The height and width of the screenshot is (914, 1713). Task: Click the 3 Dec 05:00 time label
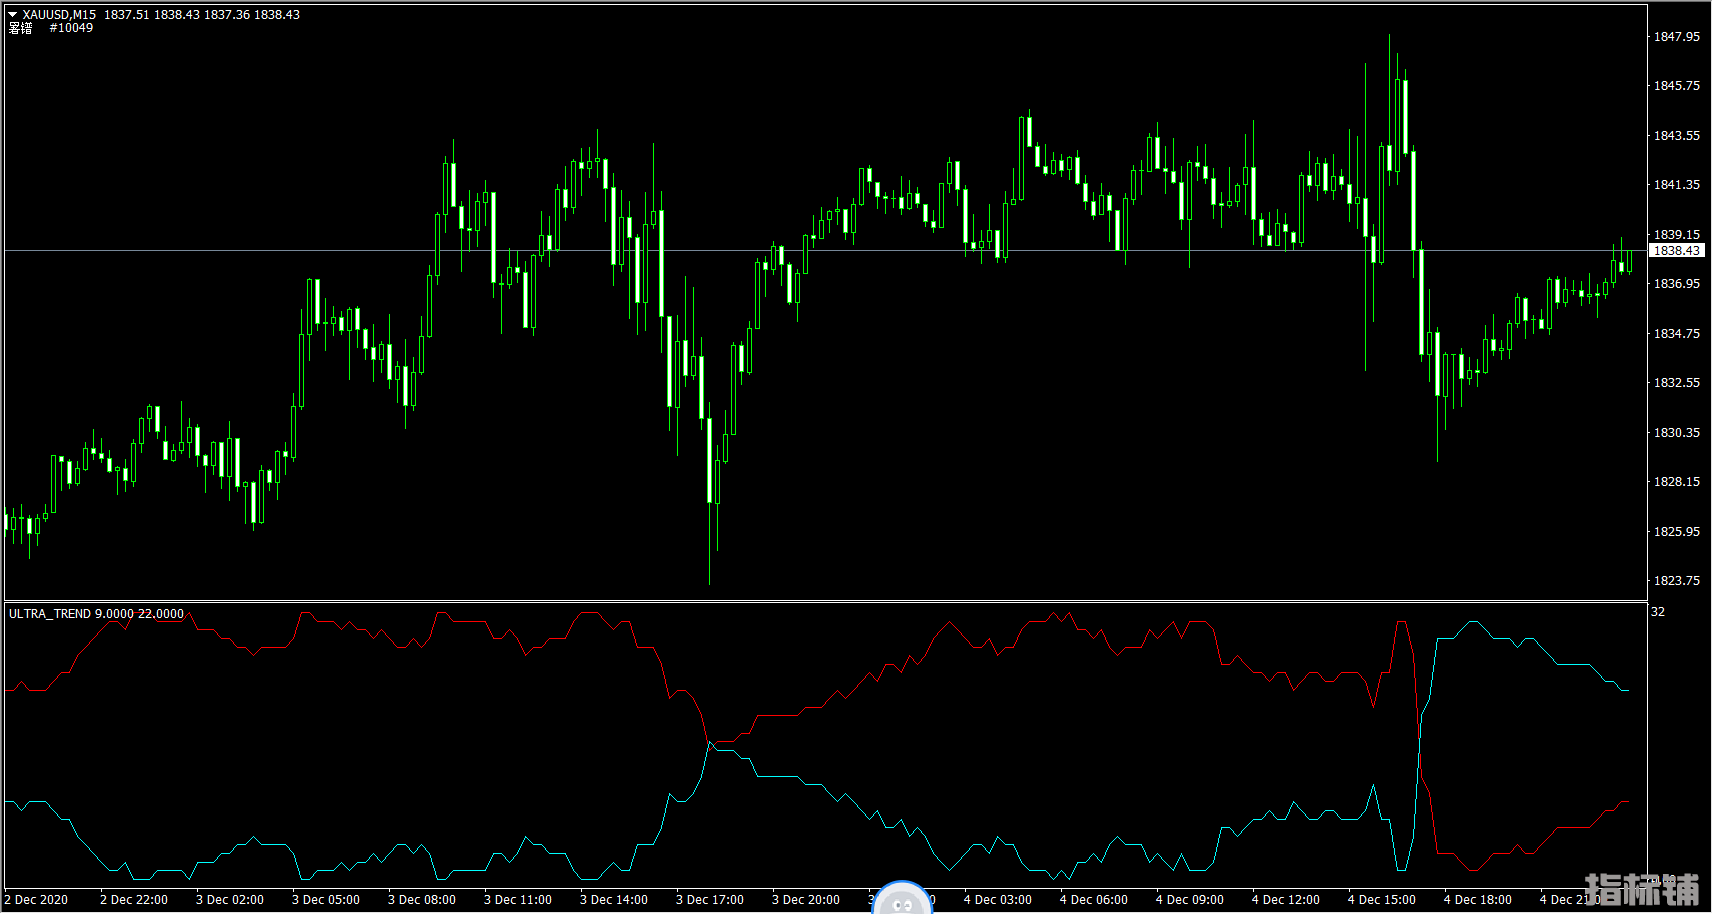pos(326,900)
